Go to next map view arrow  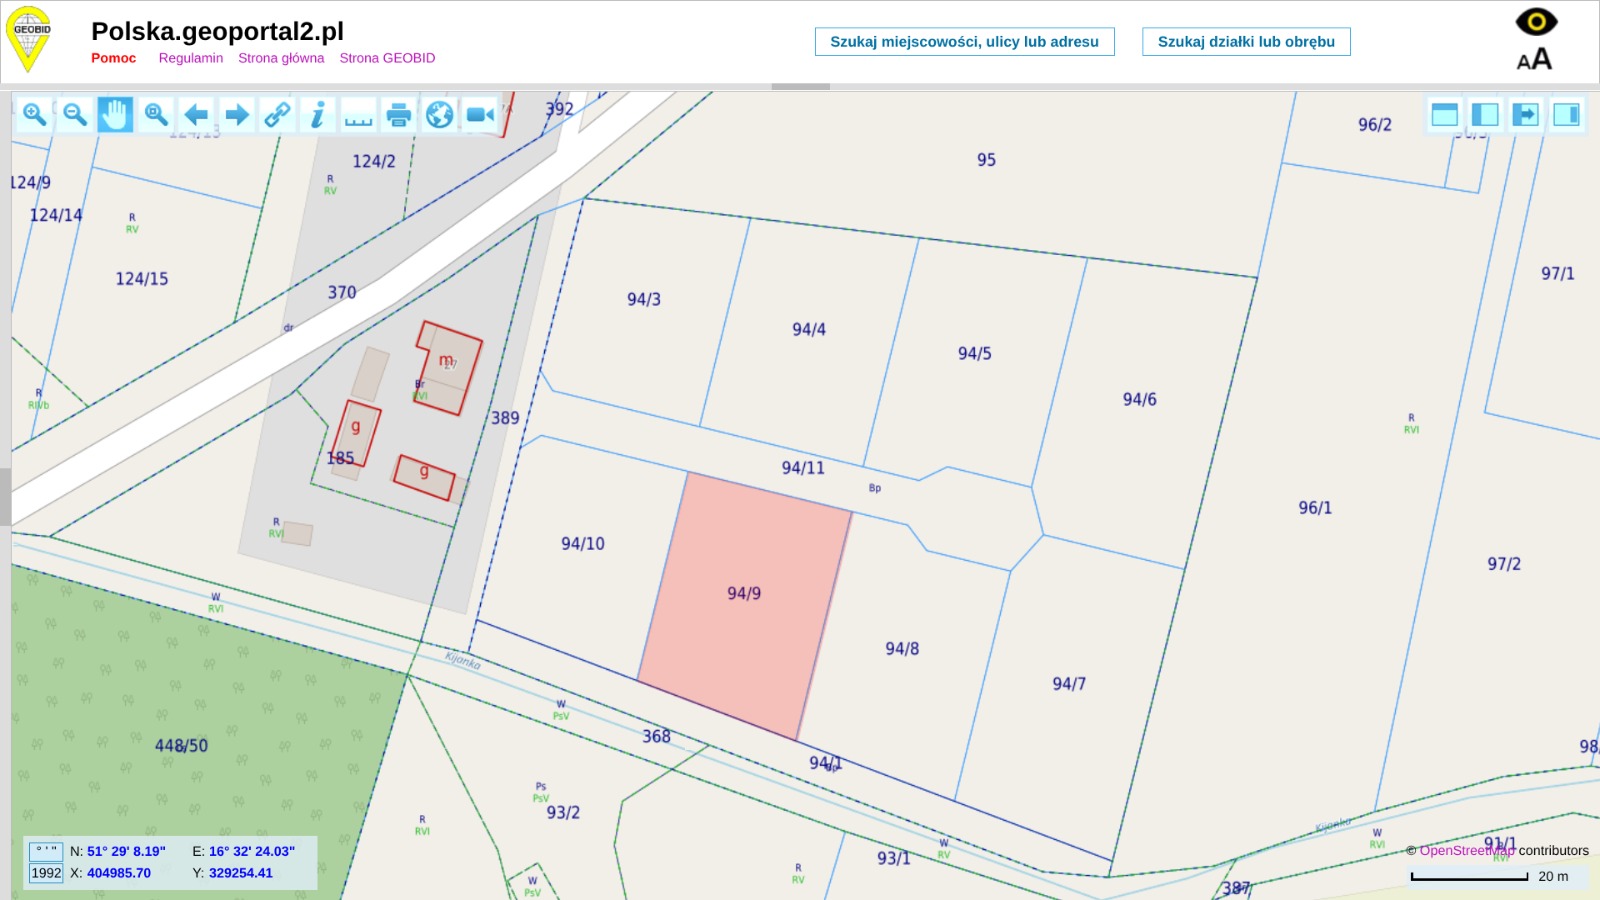point(237,115)
